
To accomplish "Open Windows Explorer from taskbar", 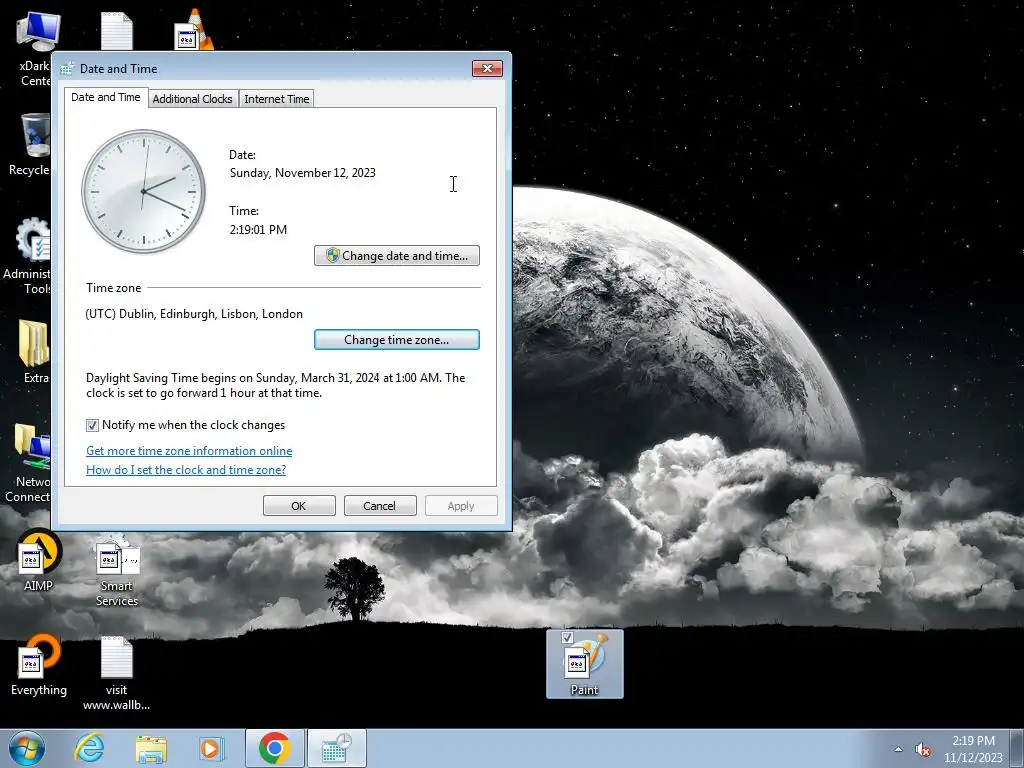I will tap(151, 749).
